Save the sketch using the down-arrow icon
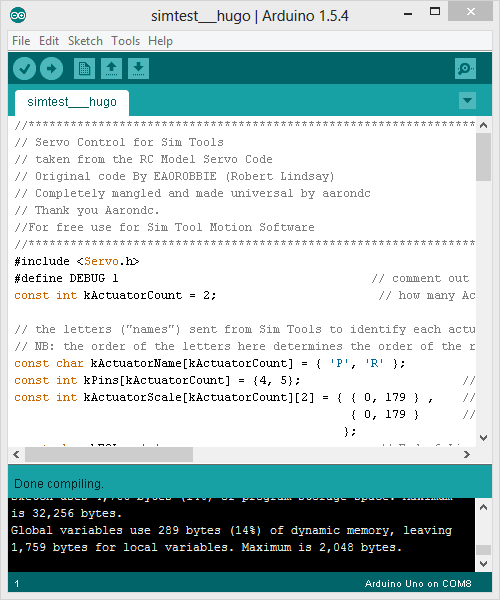The height and width of the screenshot is (600, 500). (138, 69)
